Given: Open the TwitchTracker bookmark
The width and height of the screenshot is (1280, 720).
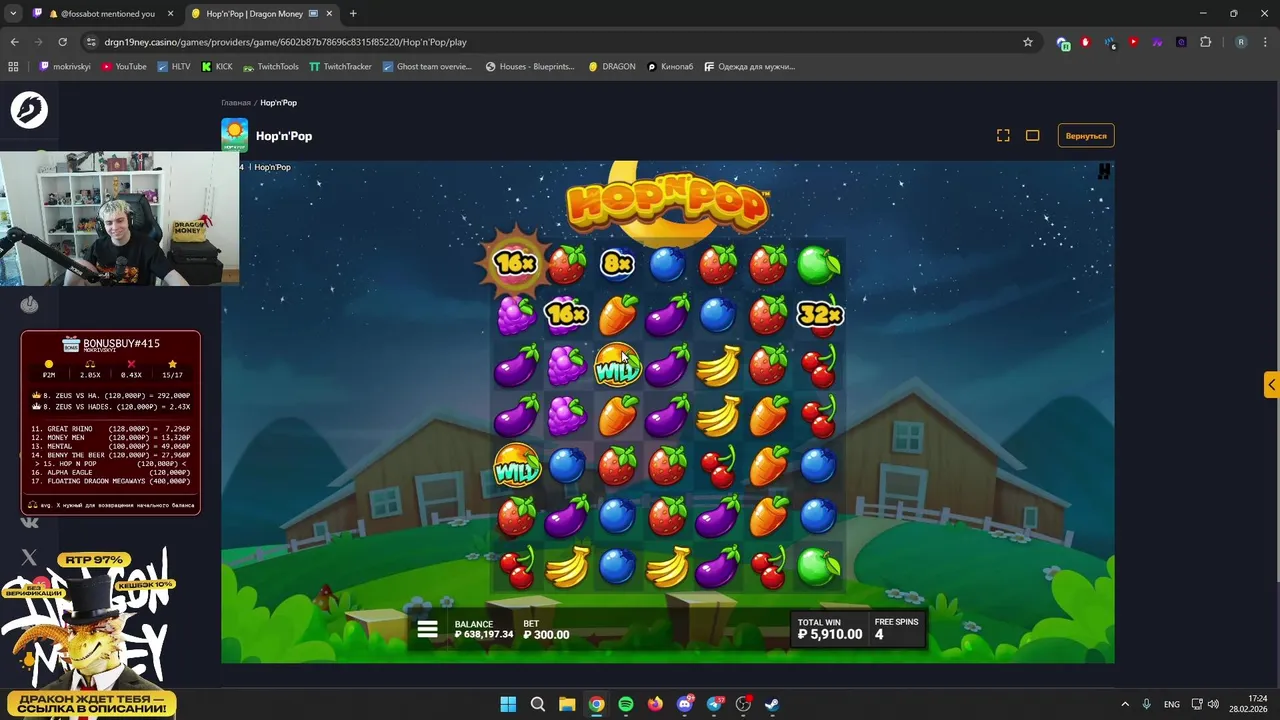Looking at the screenshot, I should tap(340, 66).
